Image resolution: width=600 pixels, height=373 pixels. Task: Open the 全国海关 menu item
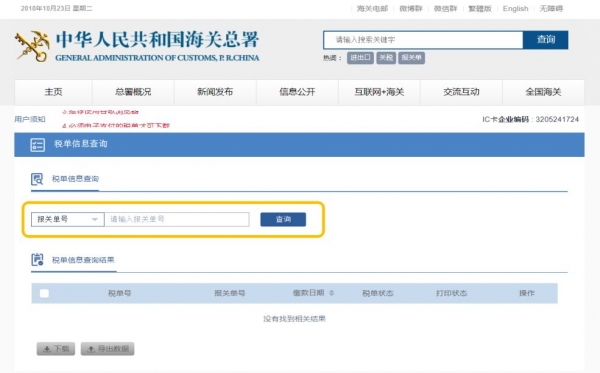543,92
